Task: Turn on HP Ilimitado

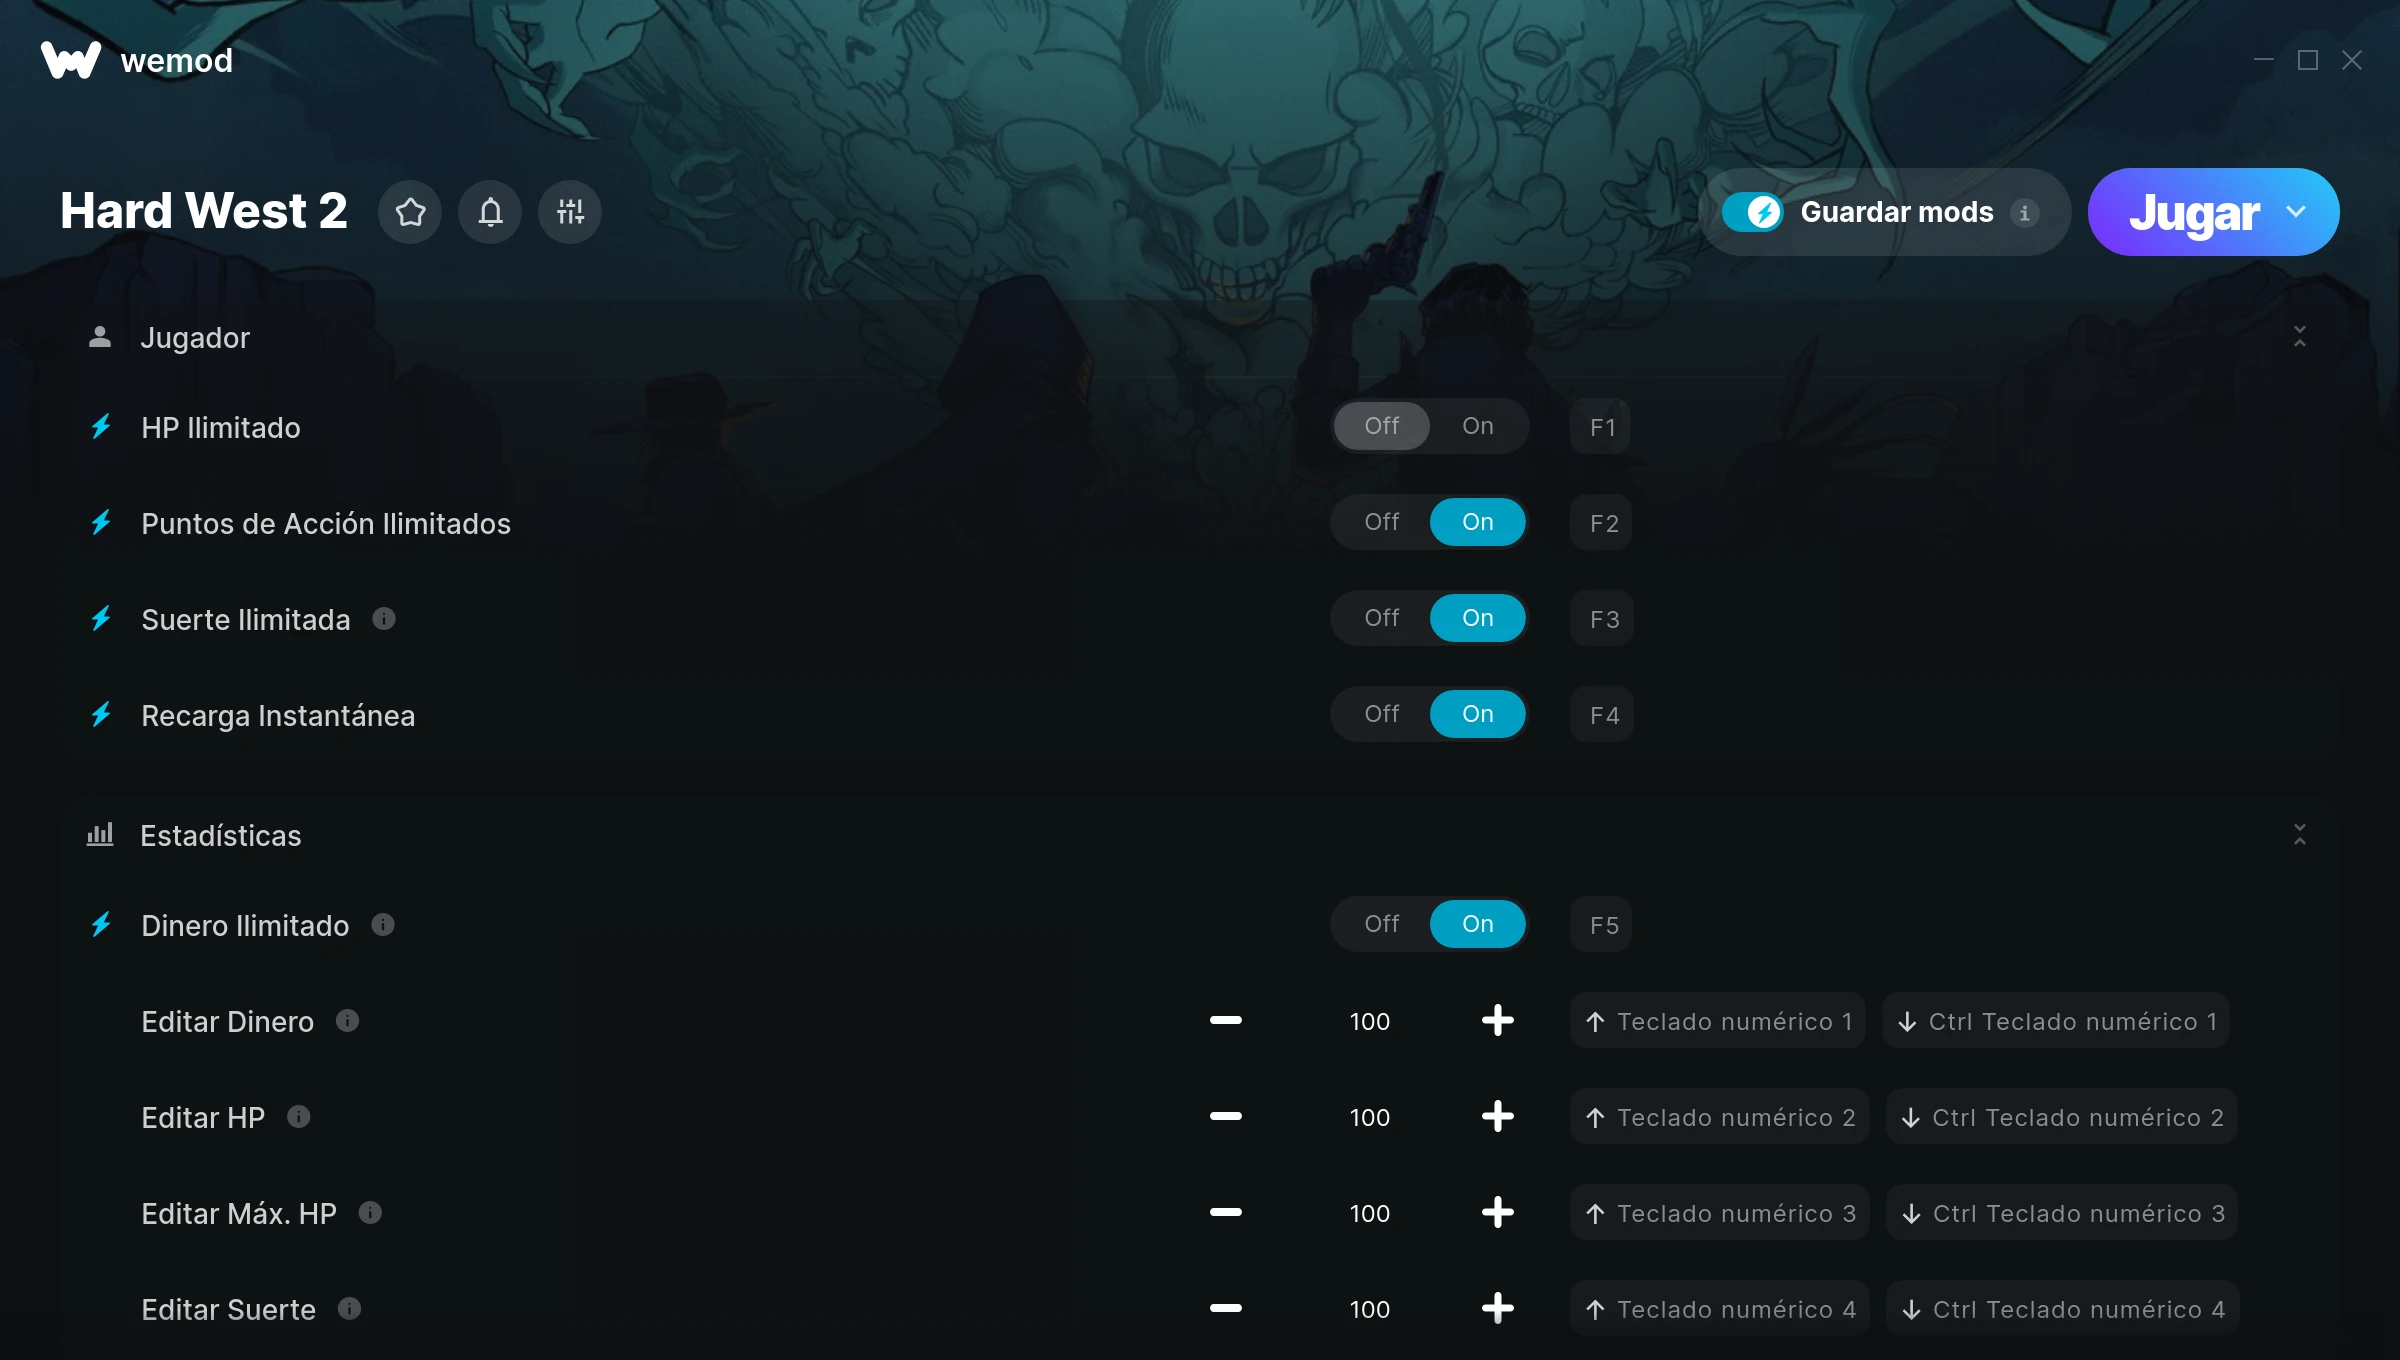Action: pos(1477,426)
